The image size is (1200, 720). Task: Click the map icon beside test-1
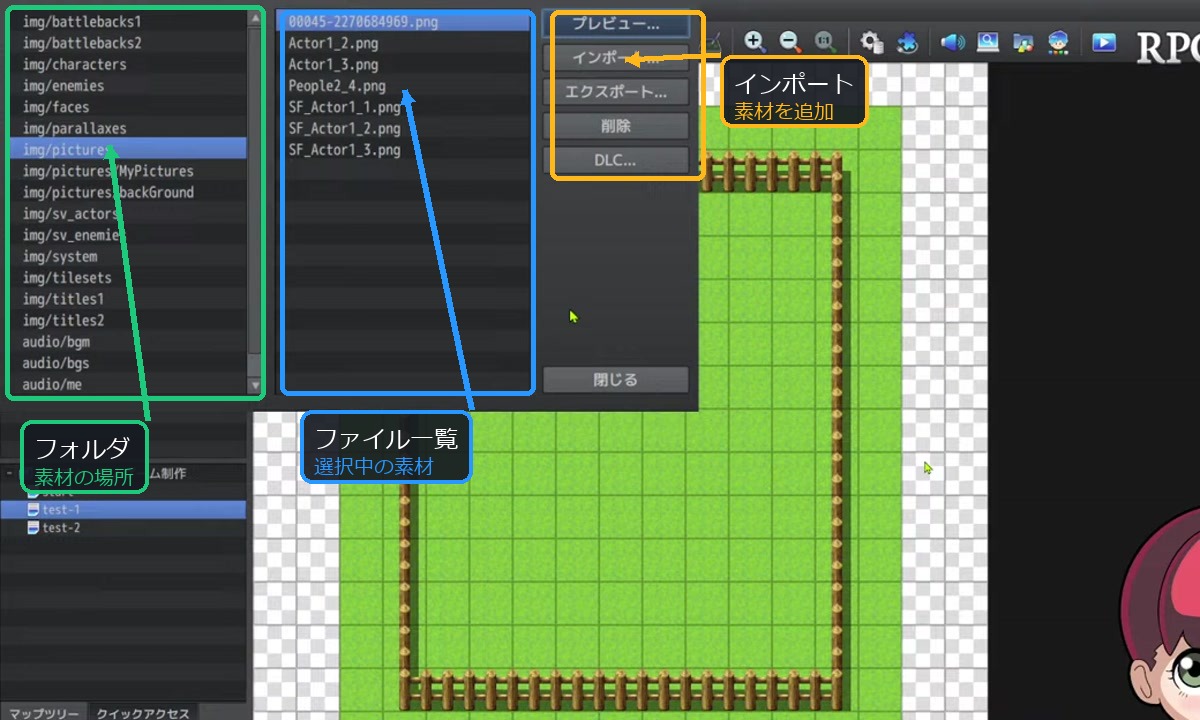click(x=33, y=510)
